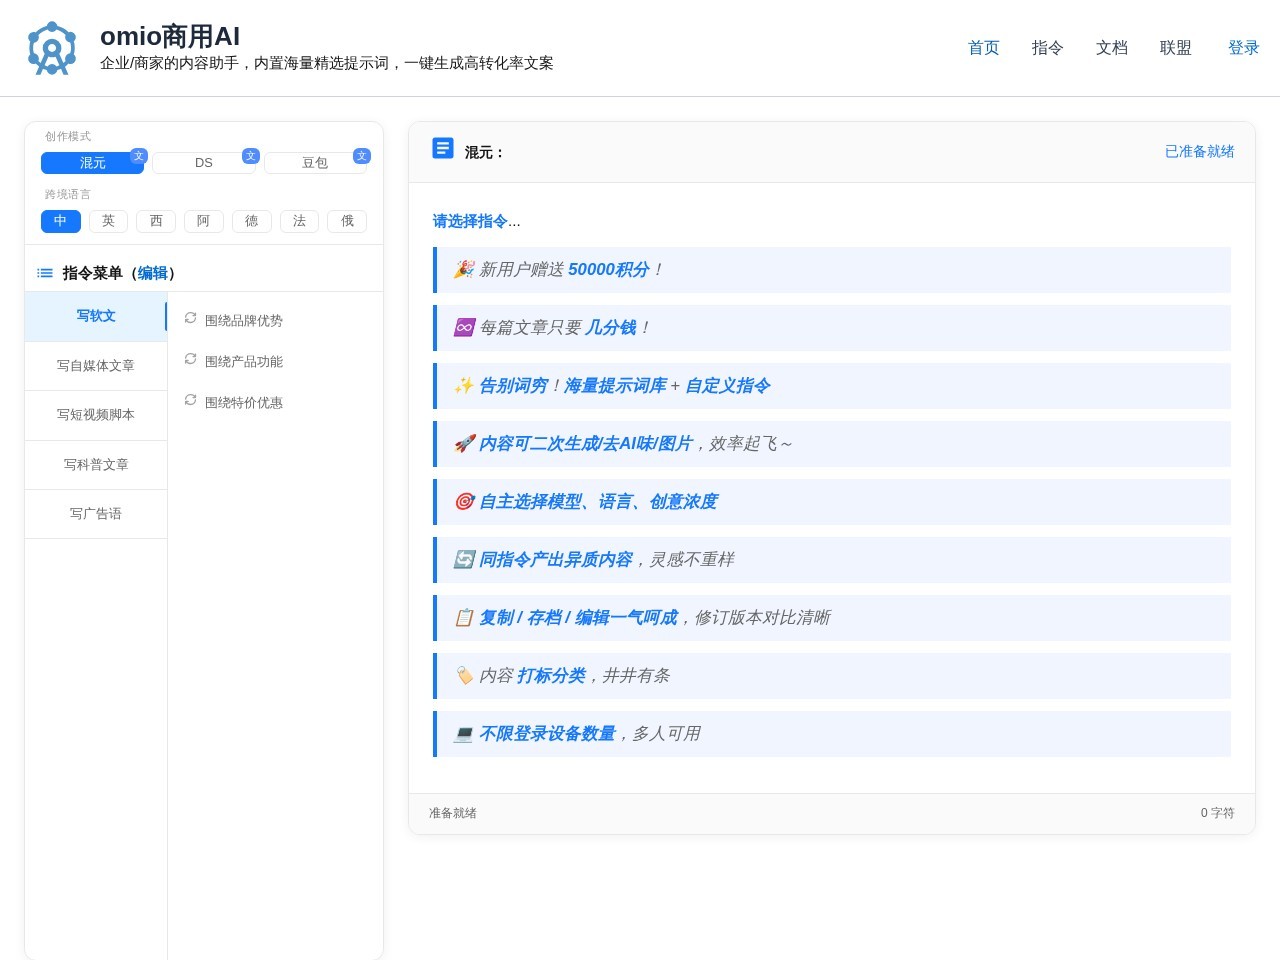Click the 创作模式 section label
The image size is (1280, 960).
[68, 136]
